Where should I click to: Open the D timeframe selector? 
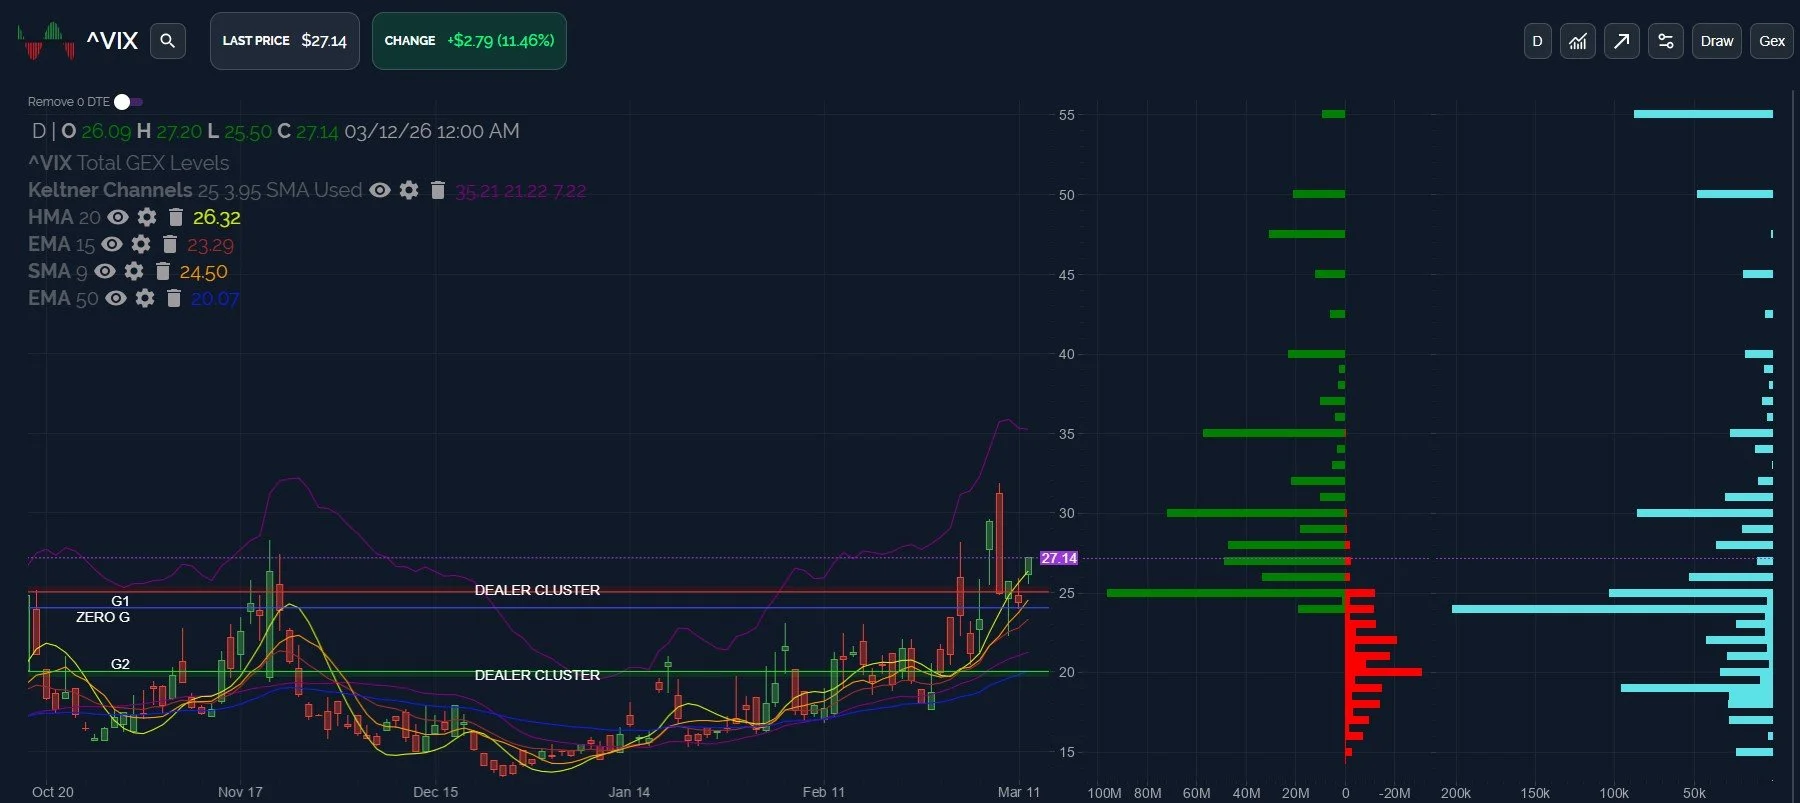1538,41
